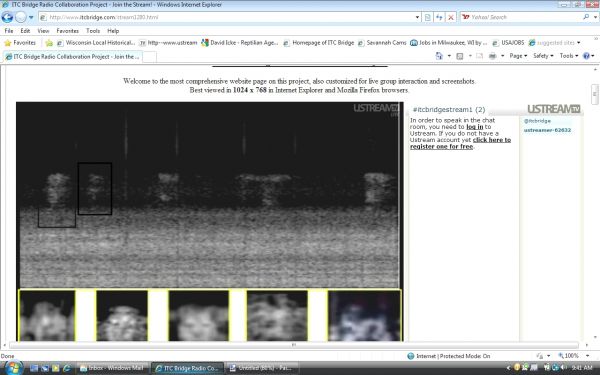Click the vertical page scrollbar thumb
The image size is (600, 375).
click(595, 94)
